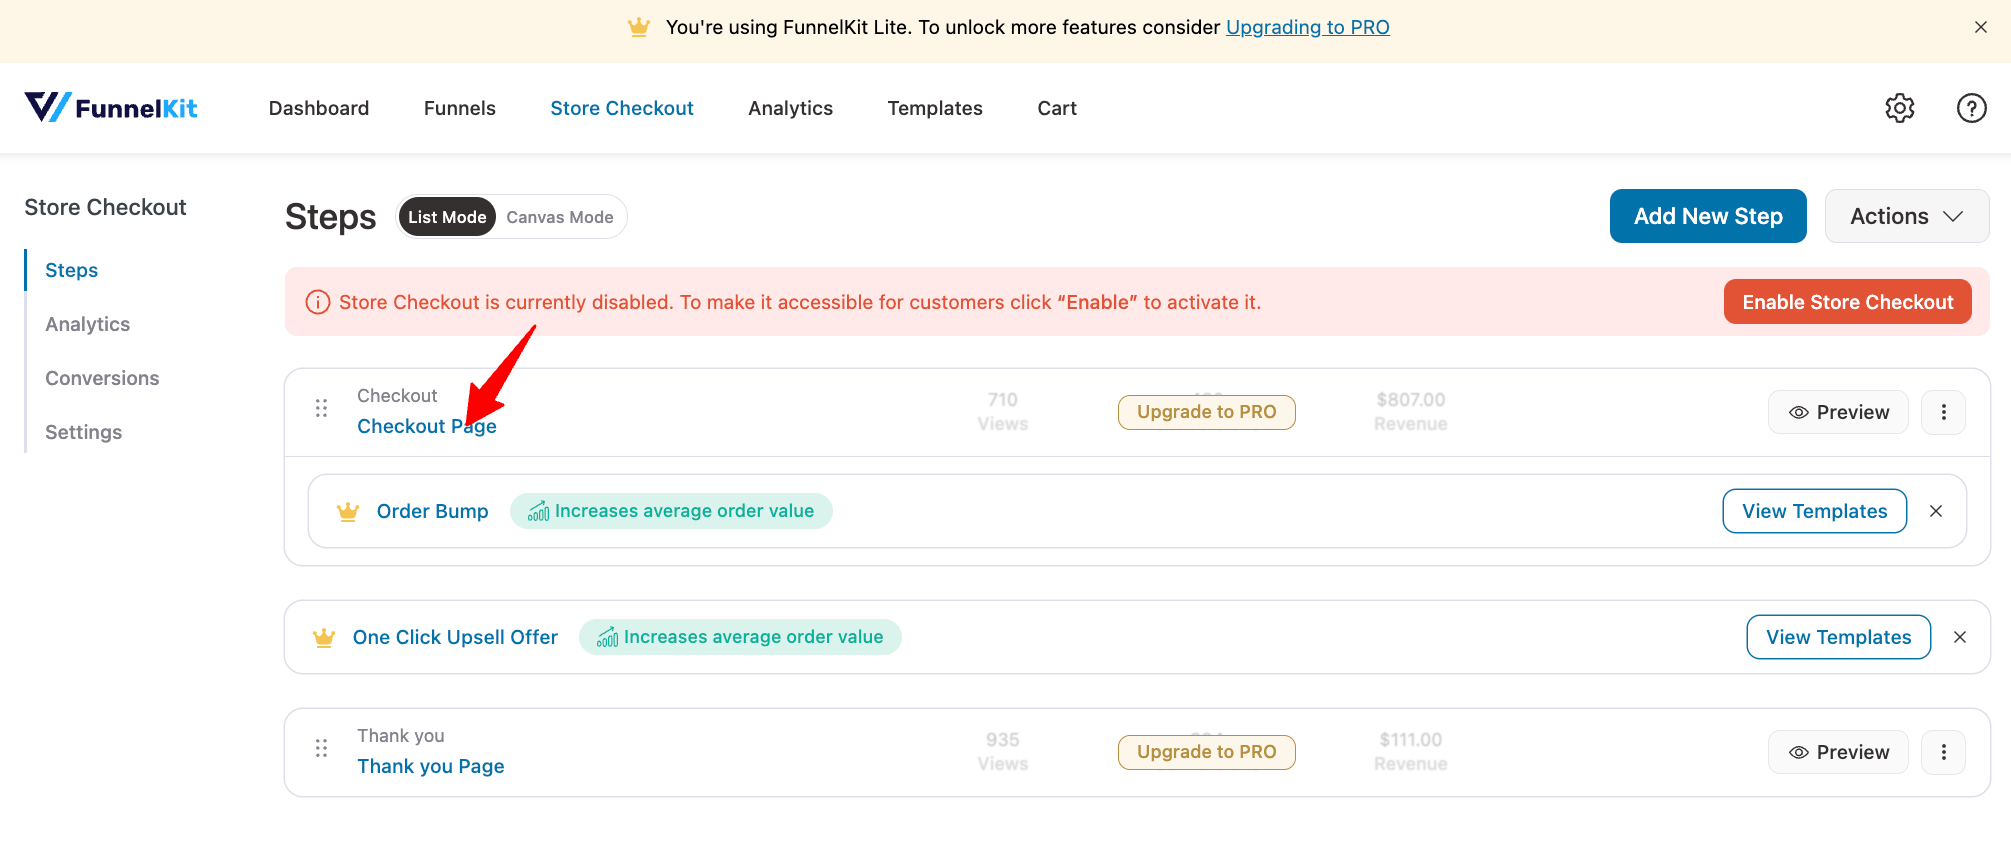
Task: Grab the Checkout step drag handle
Action: pyautogui.click(x=321, y=408)
